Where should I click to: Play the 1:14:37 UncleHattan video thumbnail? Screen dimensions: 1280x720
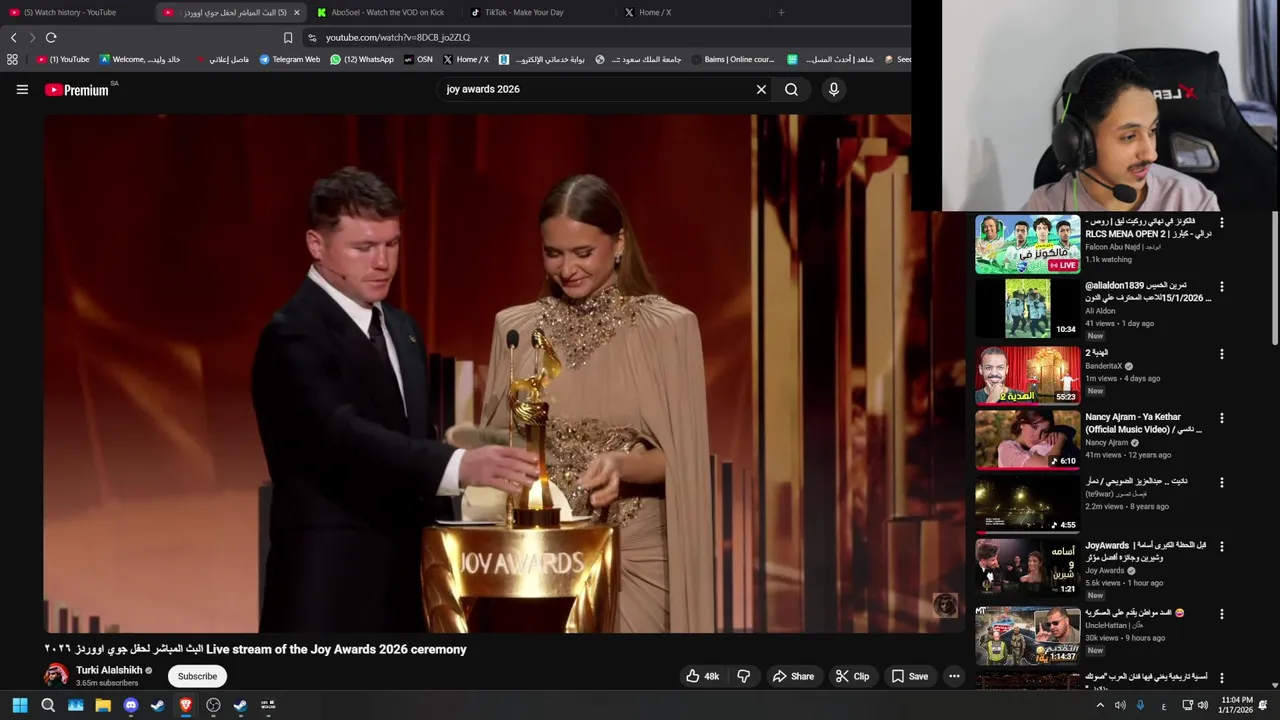pos(1028,635)
